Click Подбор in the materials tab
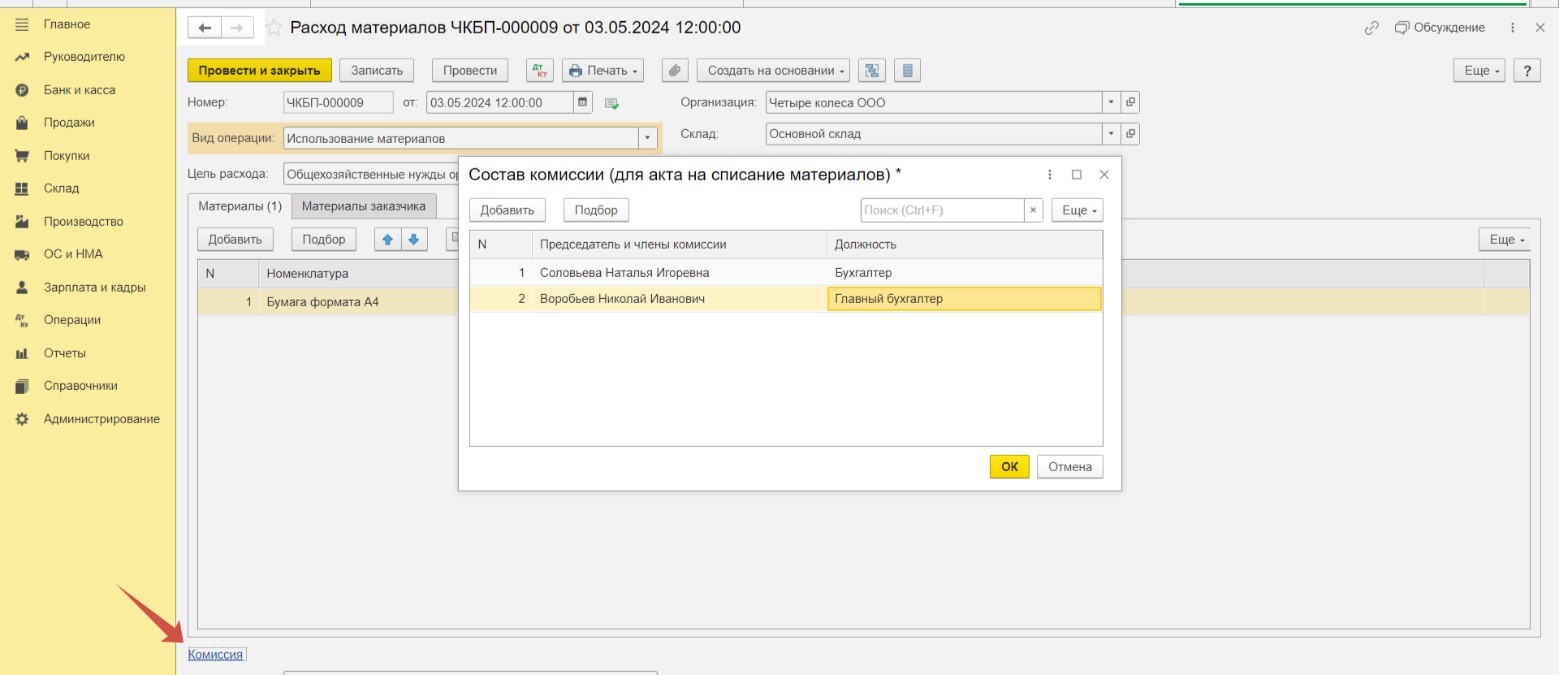1559x675 pixels. point(324,240)
